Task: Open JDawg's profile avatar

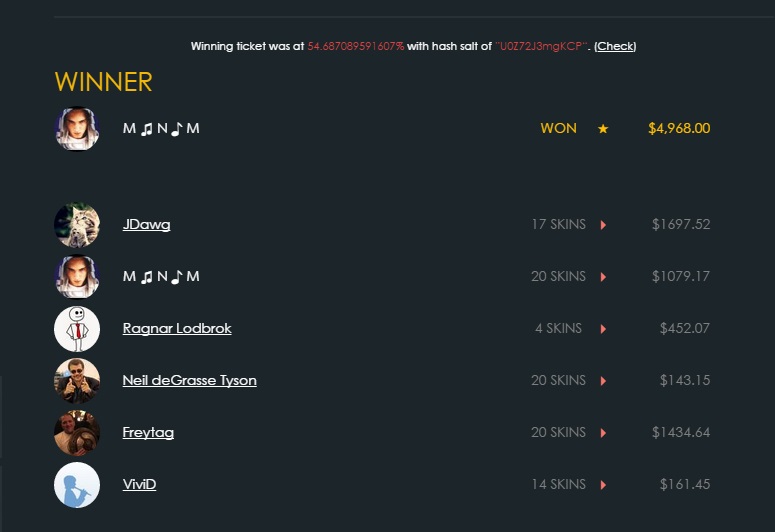Action: tap(77, 225)
